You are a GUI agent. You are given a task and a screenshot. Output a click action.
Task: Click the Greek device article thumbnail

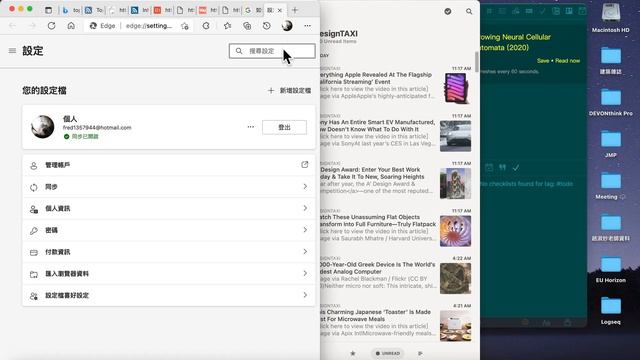456,278
